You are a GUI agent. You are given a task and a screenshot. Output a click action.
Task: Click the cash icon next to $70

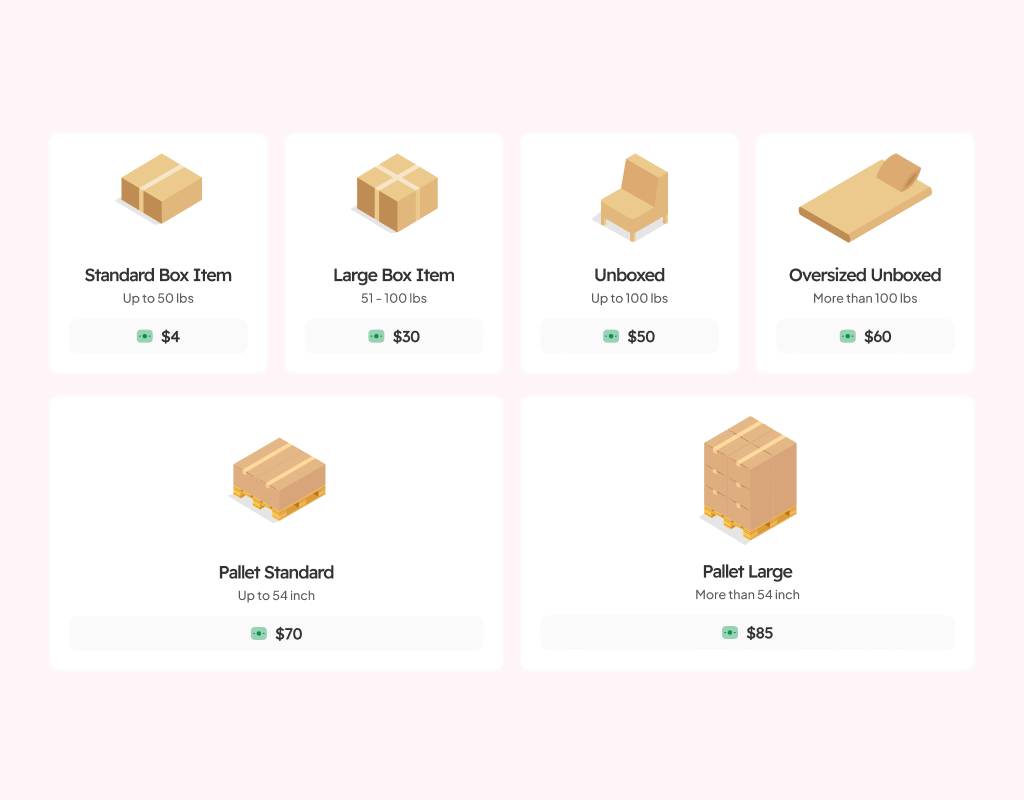pos(259,634)
